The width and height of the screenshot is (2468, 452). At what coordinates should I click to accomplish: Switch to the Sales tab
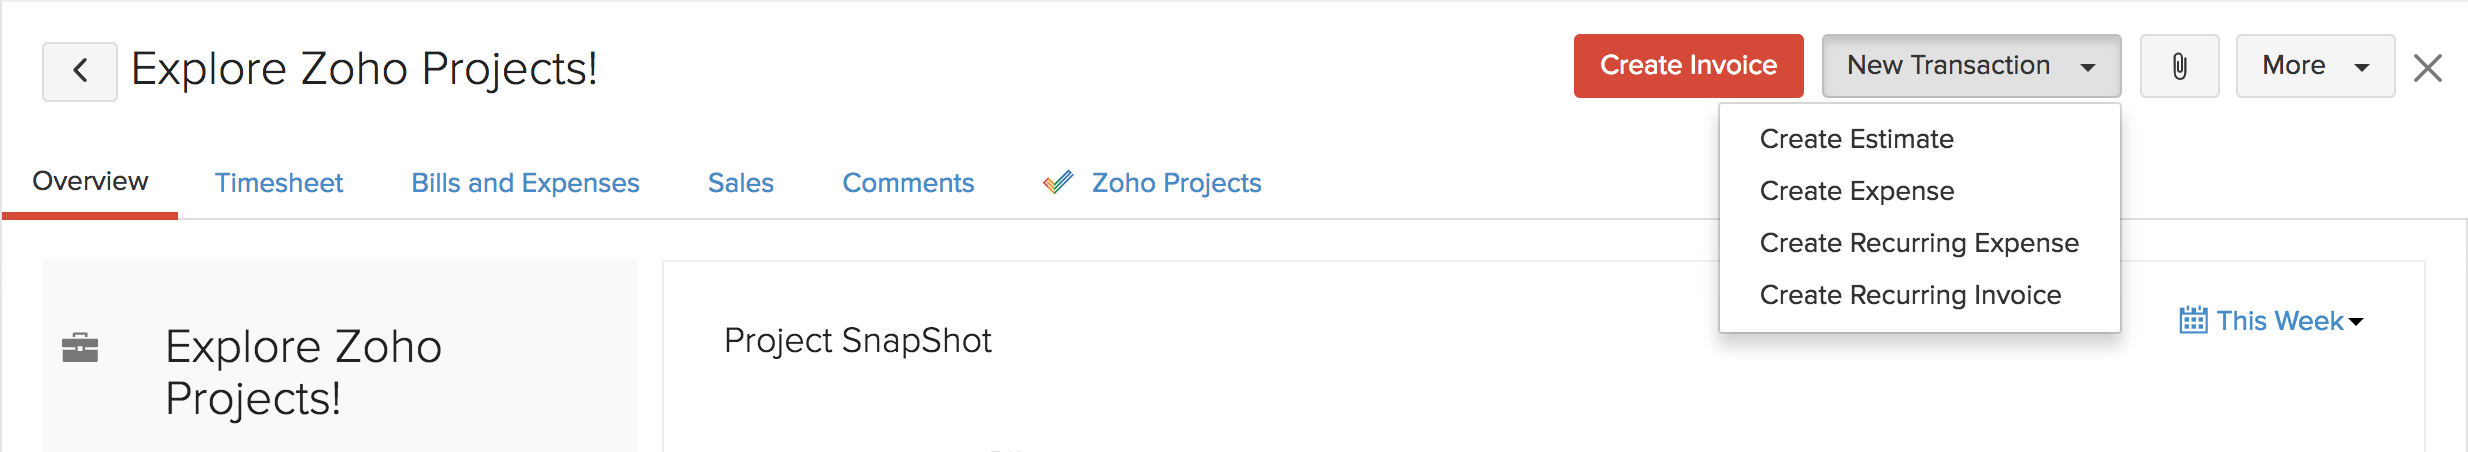pos(740,183)
